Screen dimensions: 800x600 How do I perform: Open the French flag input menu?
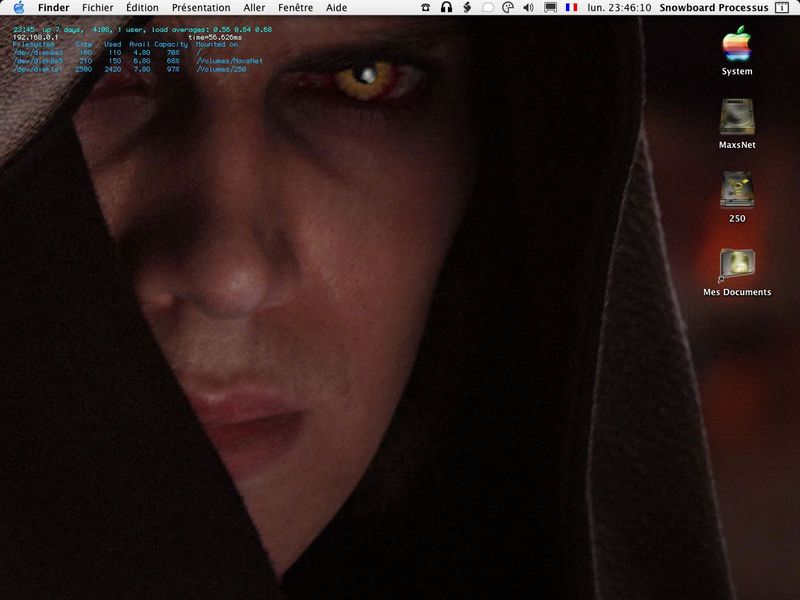(x=571, y=8)
